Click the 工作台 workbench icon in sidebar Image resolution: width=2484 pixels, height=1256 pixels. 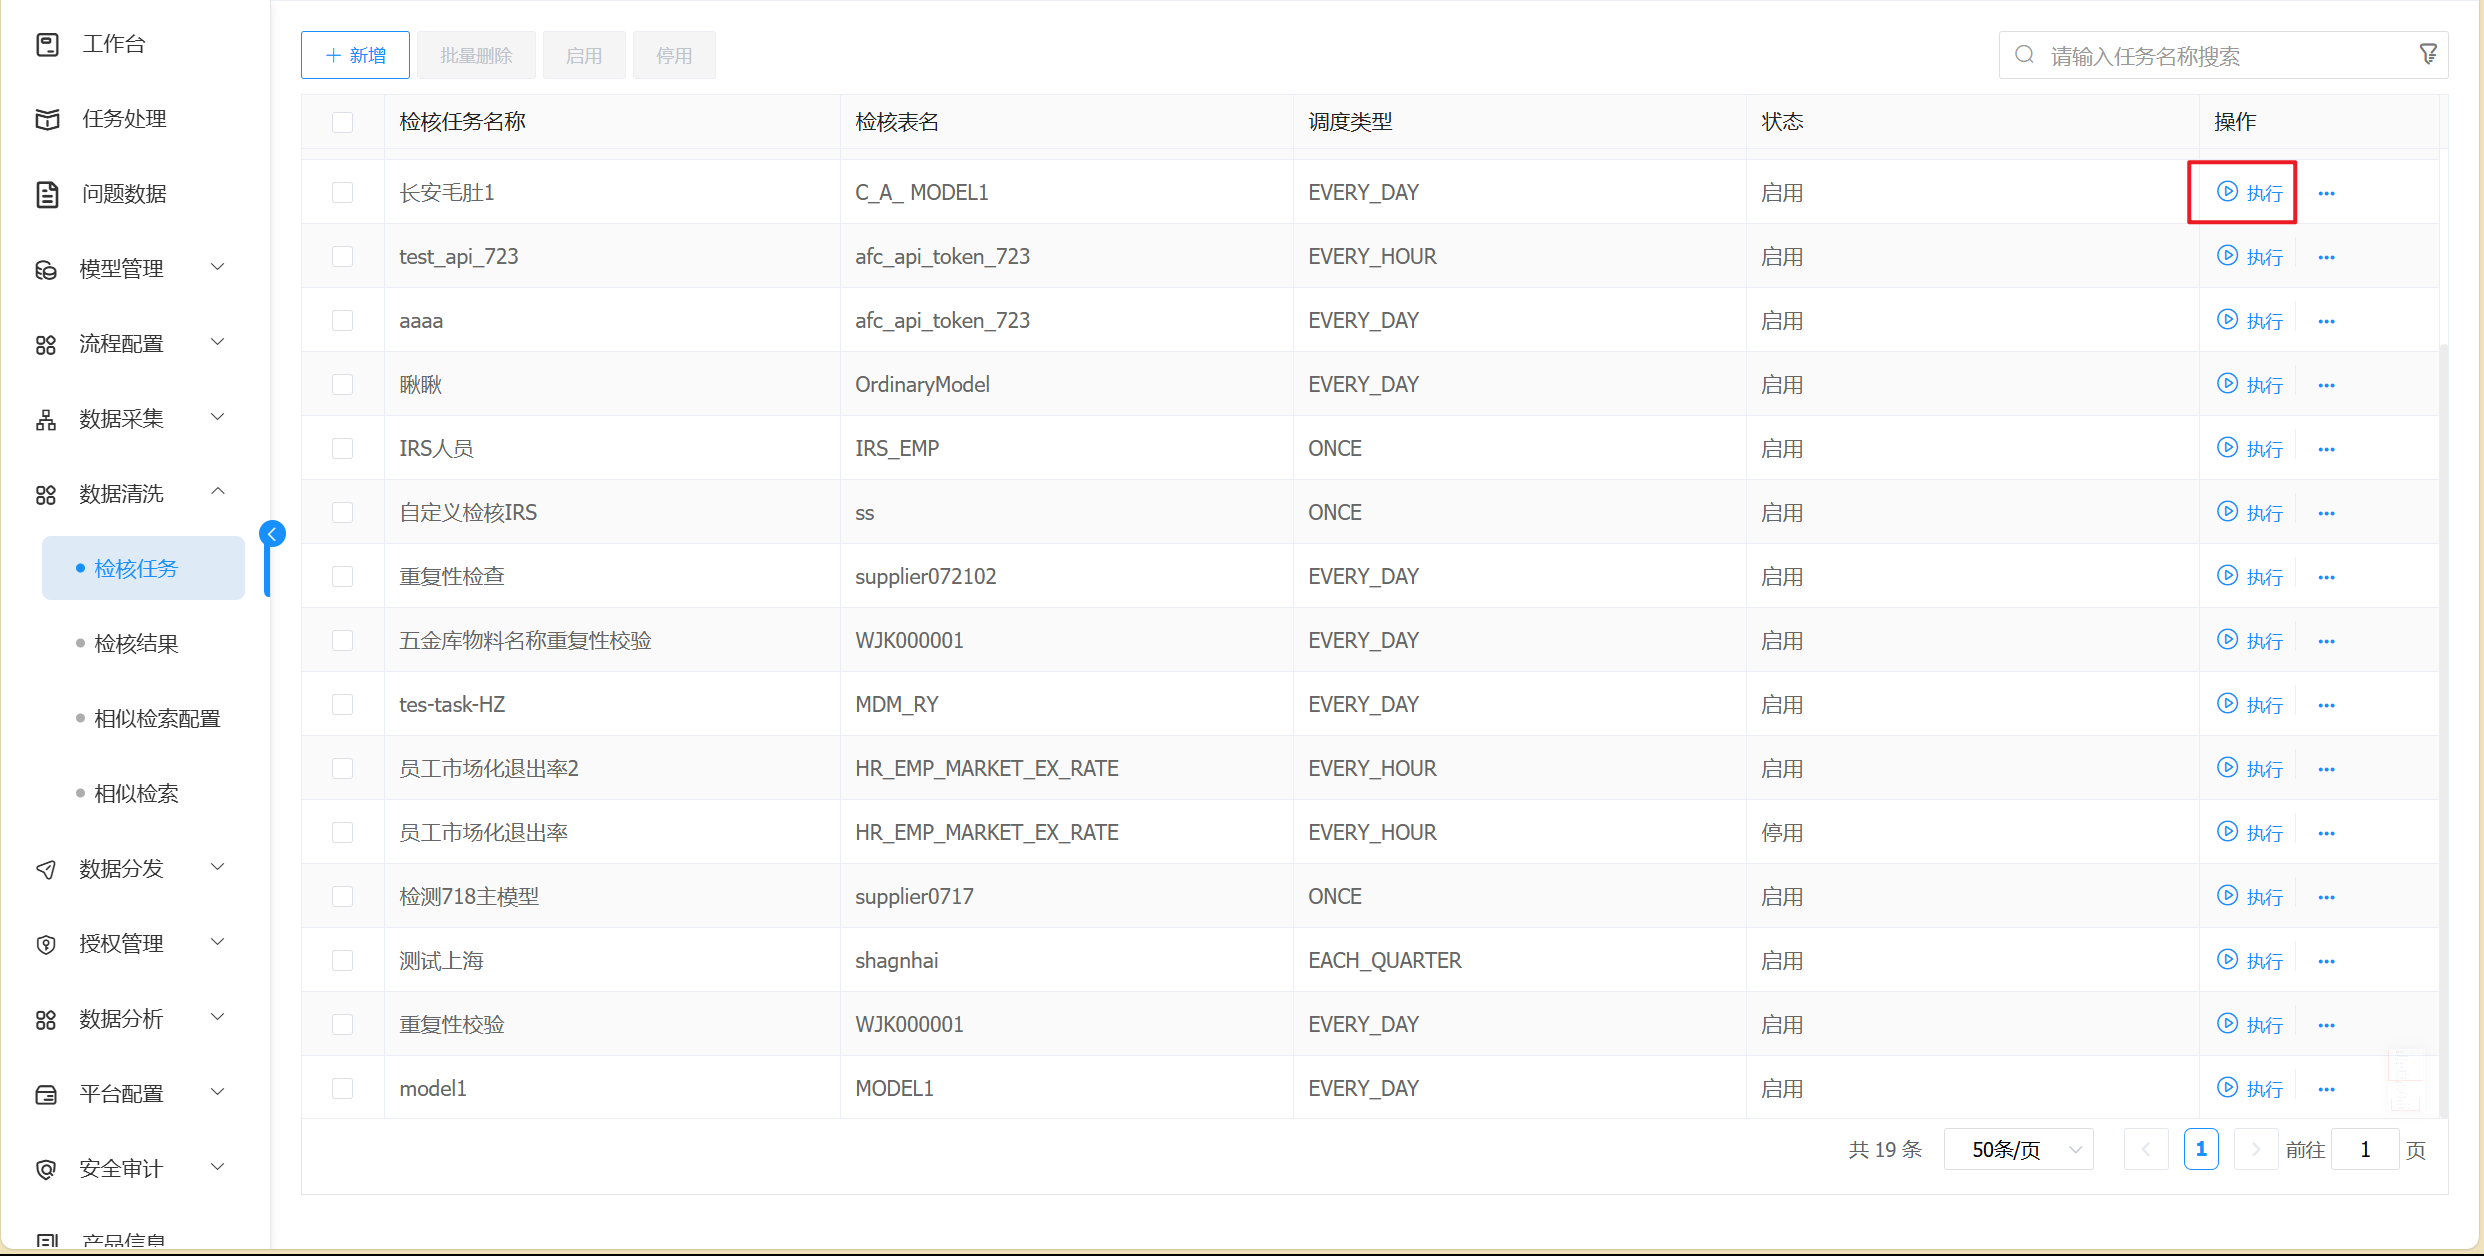47,44
